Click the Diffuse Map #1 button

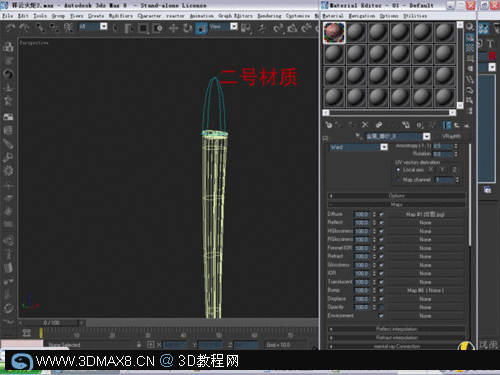point(425,214)
